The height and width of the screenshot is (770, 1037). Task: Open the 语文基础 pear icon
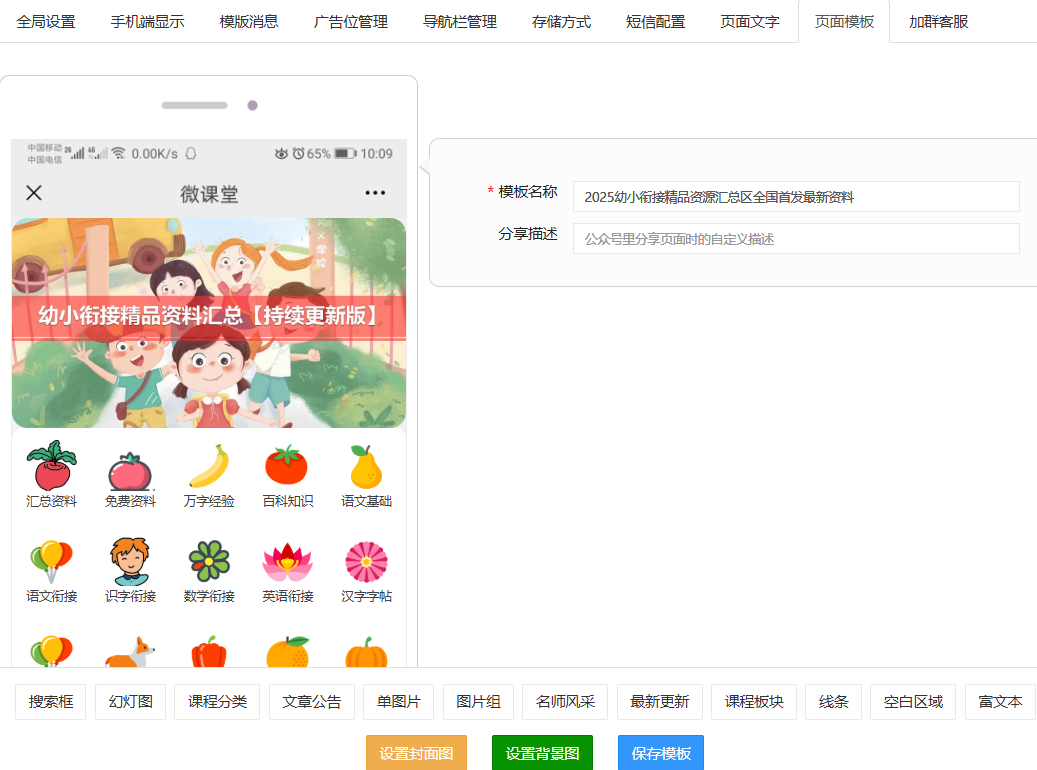coord(366,466)
